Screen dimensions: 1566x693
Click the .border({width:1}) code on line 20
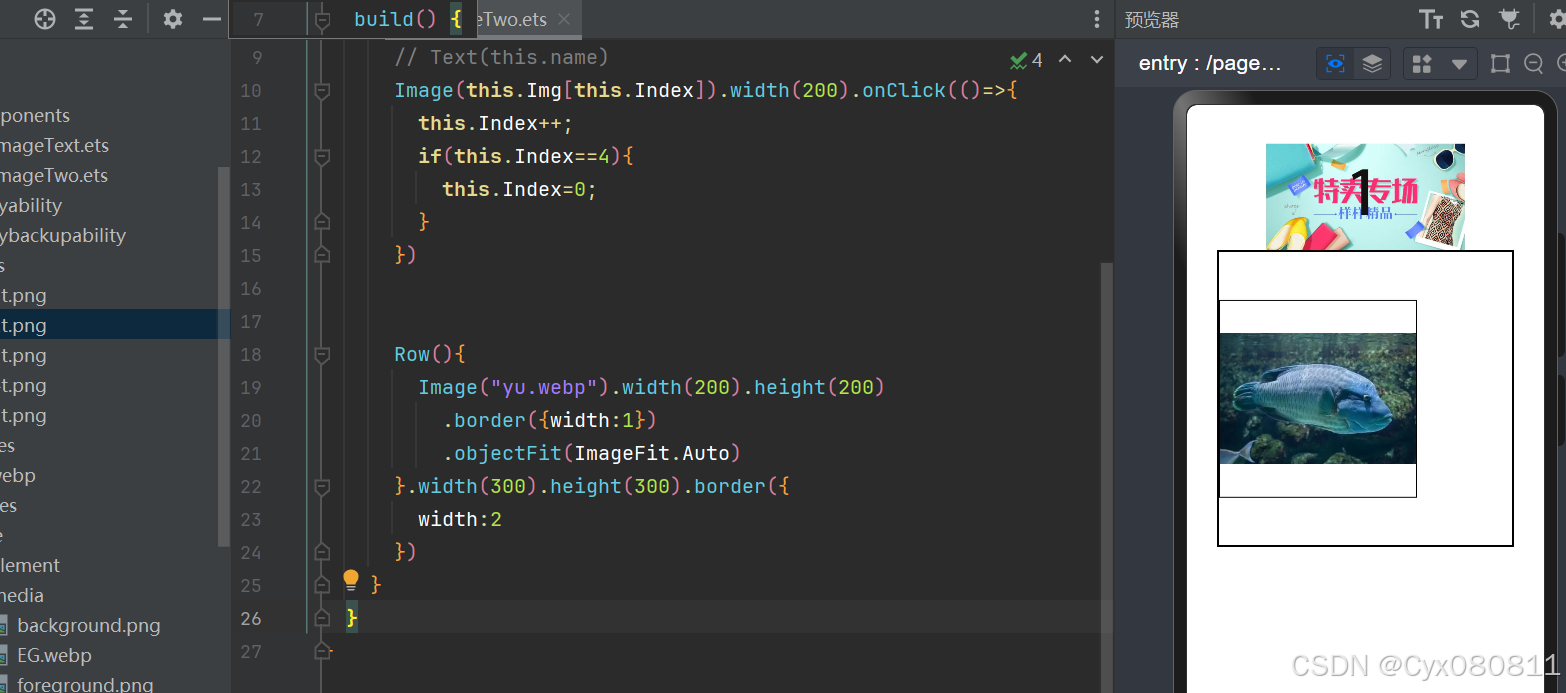click(549, 420)
